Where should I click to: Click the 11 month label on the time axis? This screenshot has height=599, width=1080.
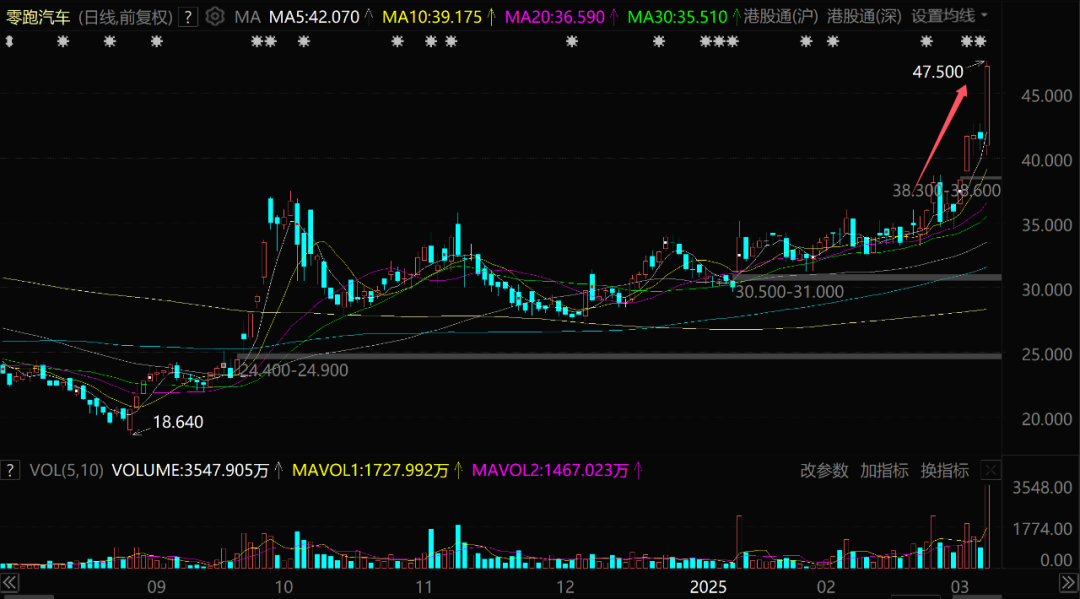(424, 587)
